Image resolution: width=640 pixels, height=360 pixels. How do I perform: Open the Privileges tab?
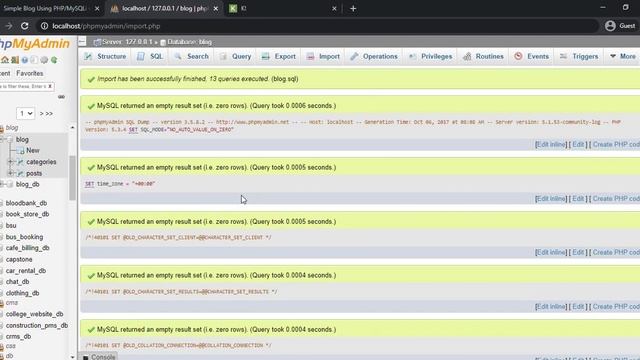(431, 56)
